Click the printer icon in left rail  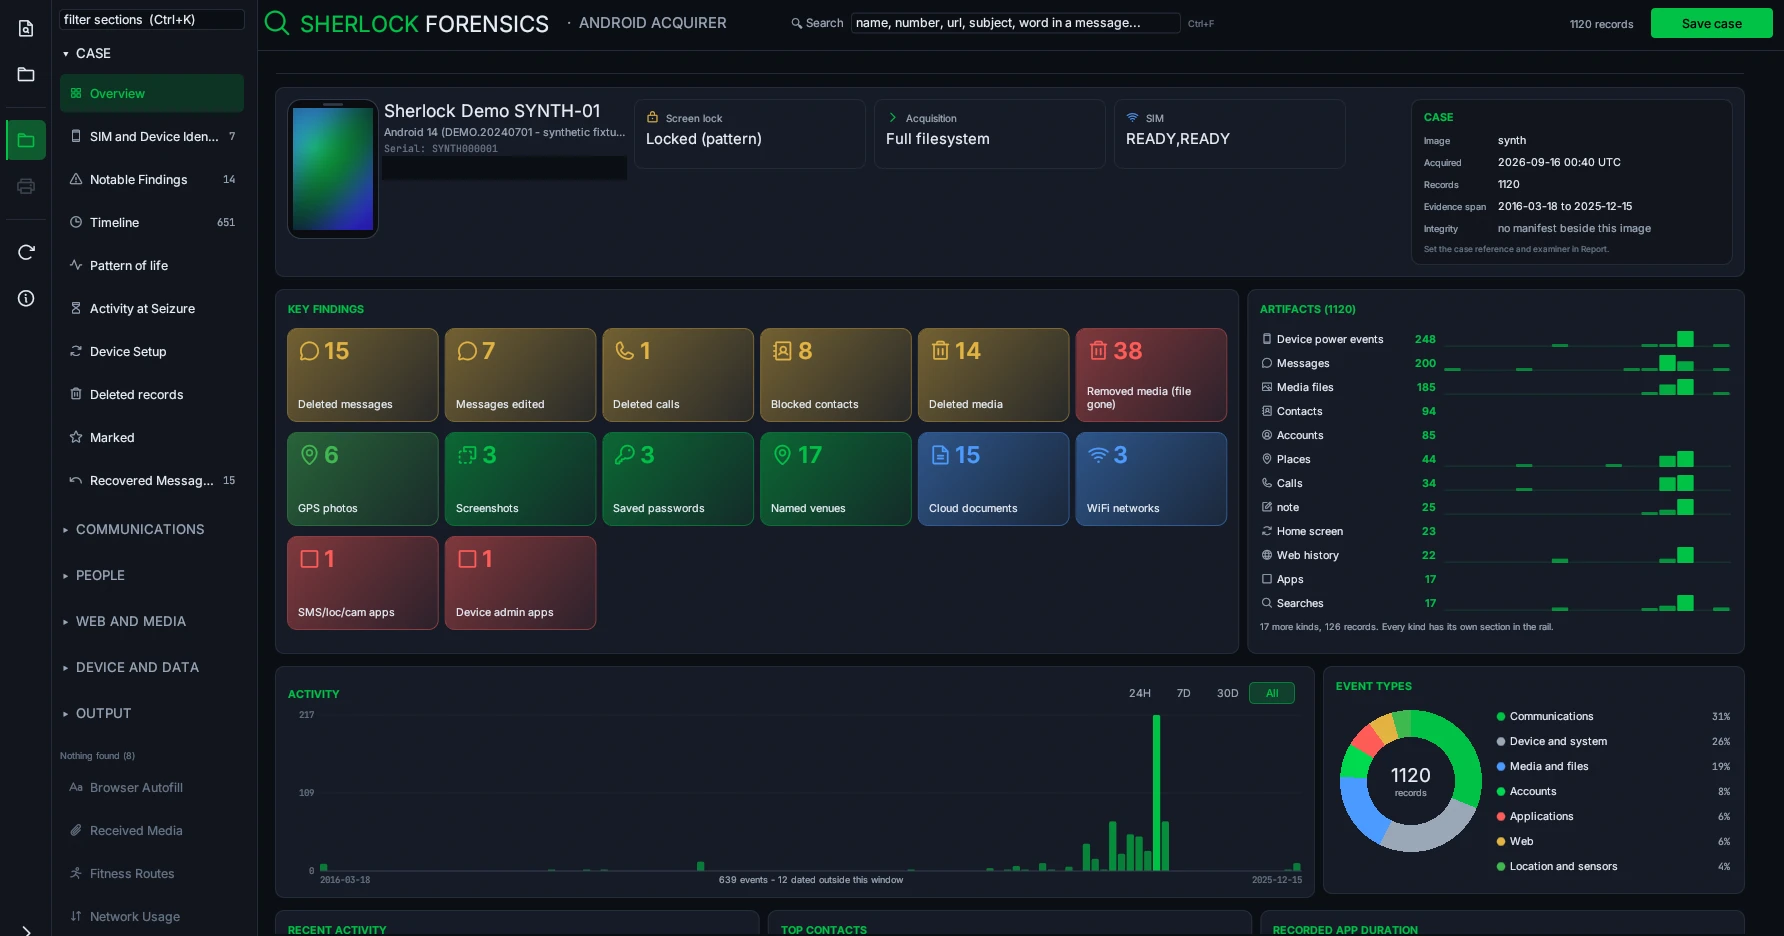[26, 186]
